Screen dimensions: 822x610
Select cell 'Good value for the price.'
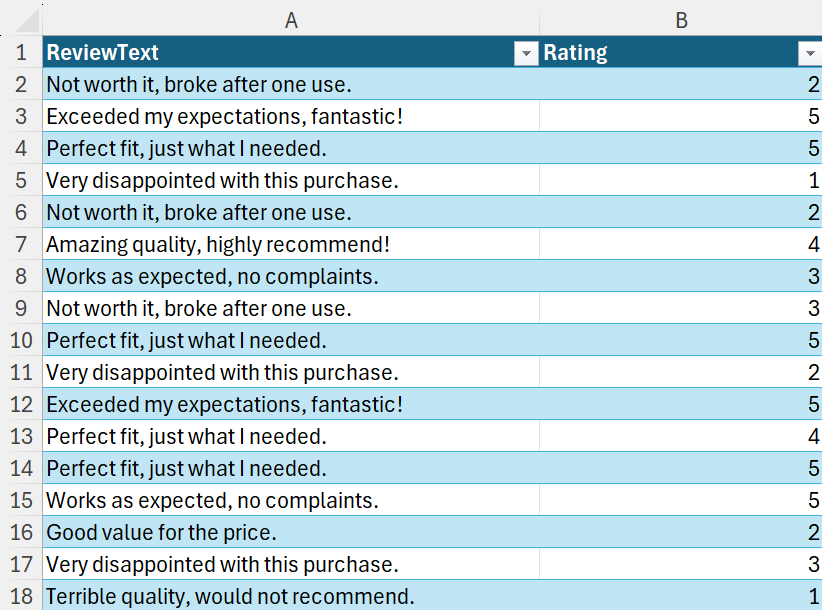coord(291,532)
